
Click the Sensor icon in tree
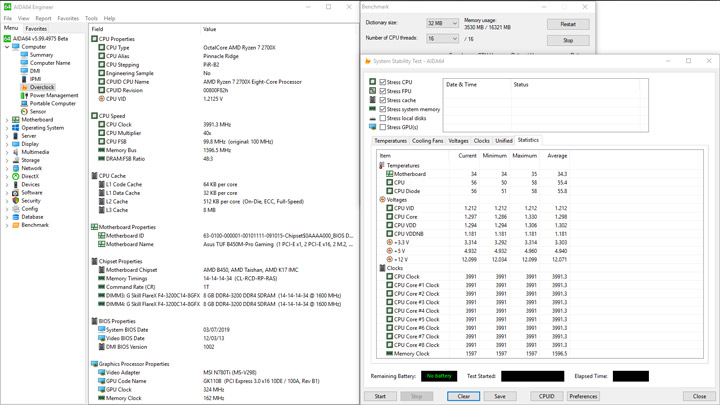[x=24, y=112]
